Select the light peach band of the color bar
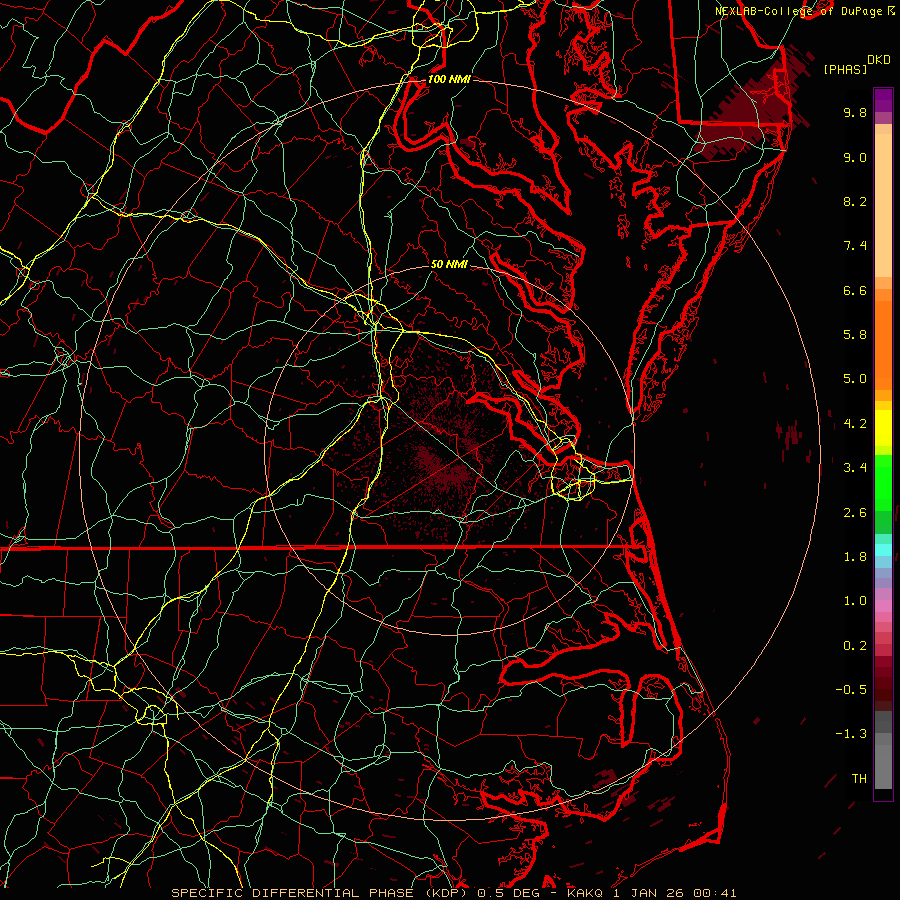The height and width of the screenshot is (900, 900). click(x=883, y=205)
